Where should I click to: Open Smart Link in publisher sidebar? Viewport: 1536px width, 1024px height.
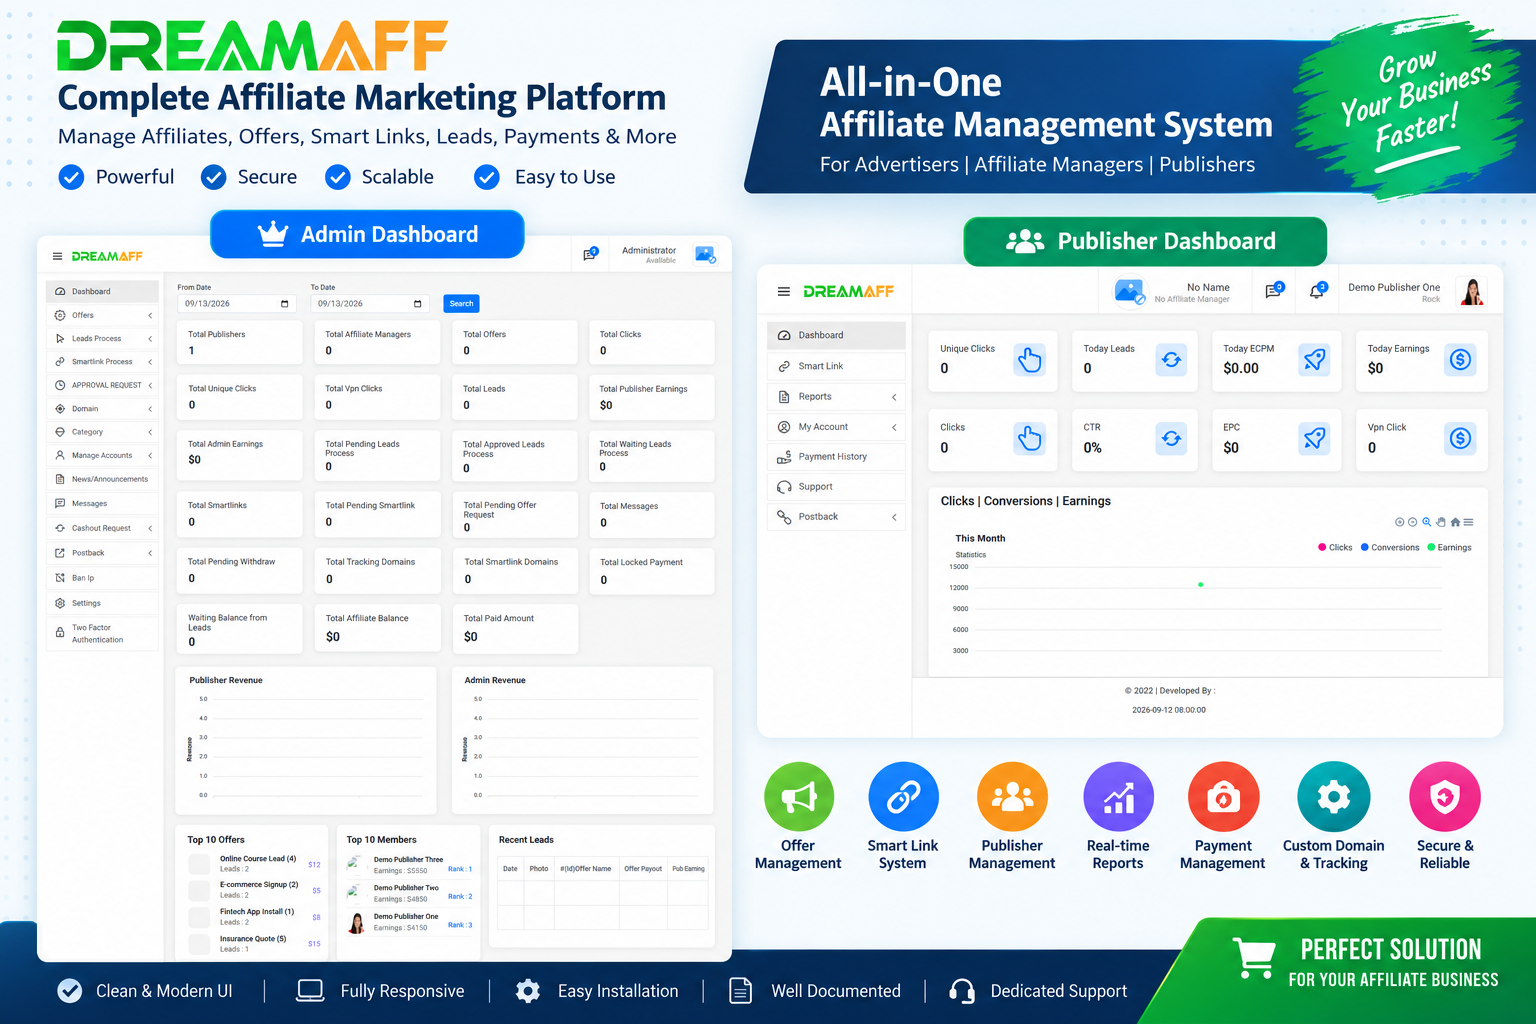836,366
